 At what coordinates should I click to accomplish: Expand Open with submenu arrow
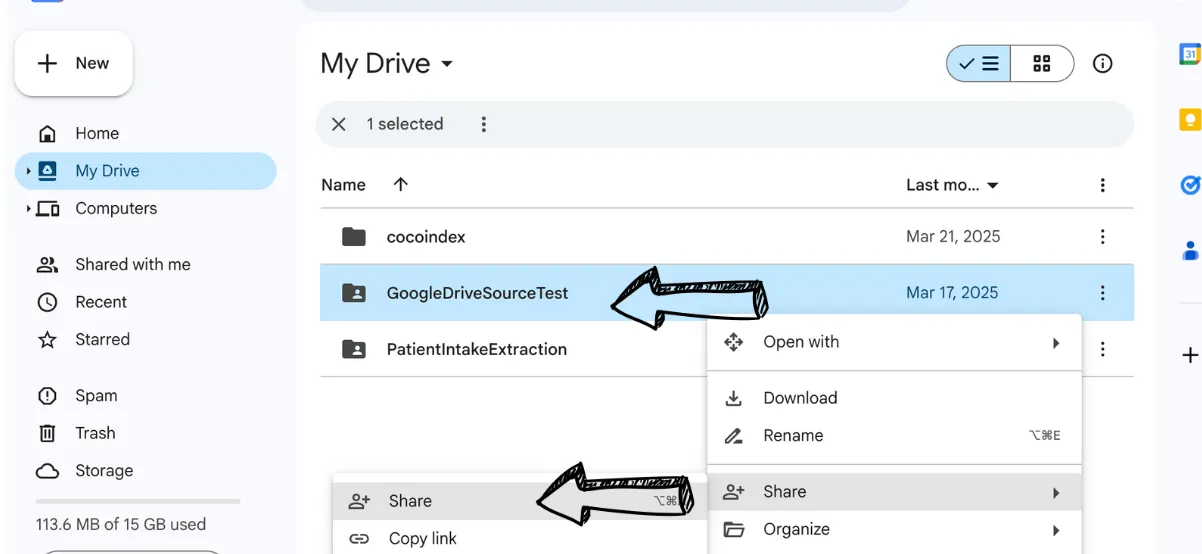pyautogui.click(x=1056, y=343)
